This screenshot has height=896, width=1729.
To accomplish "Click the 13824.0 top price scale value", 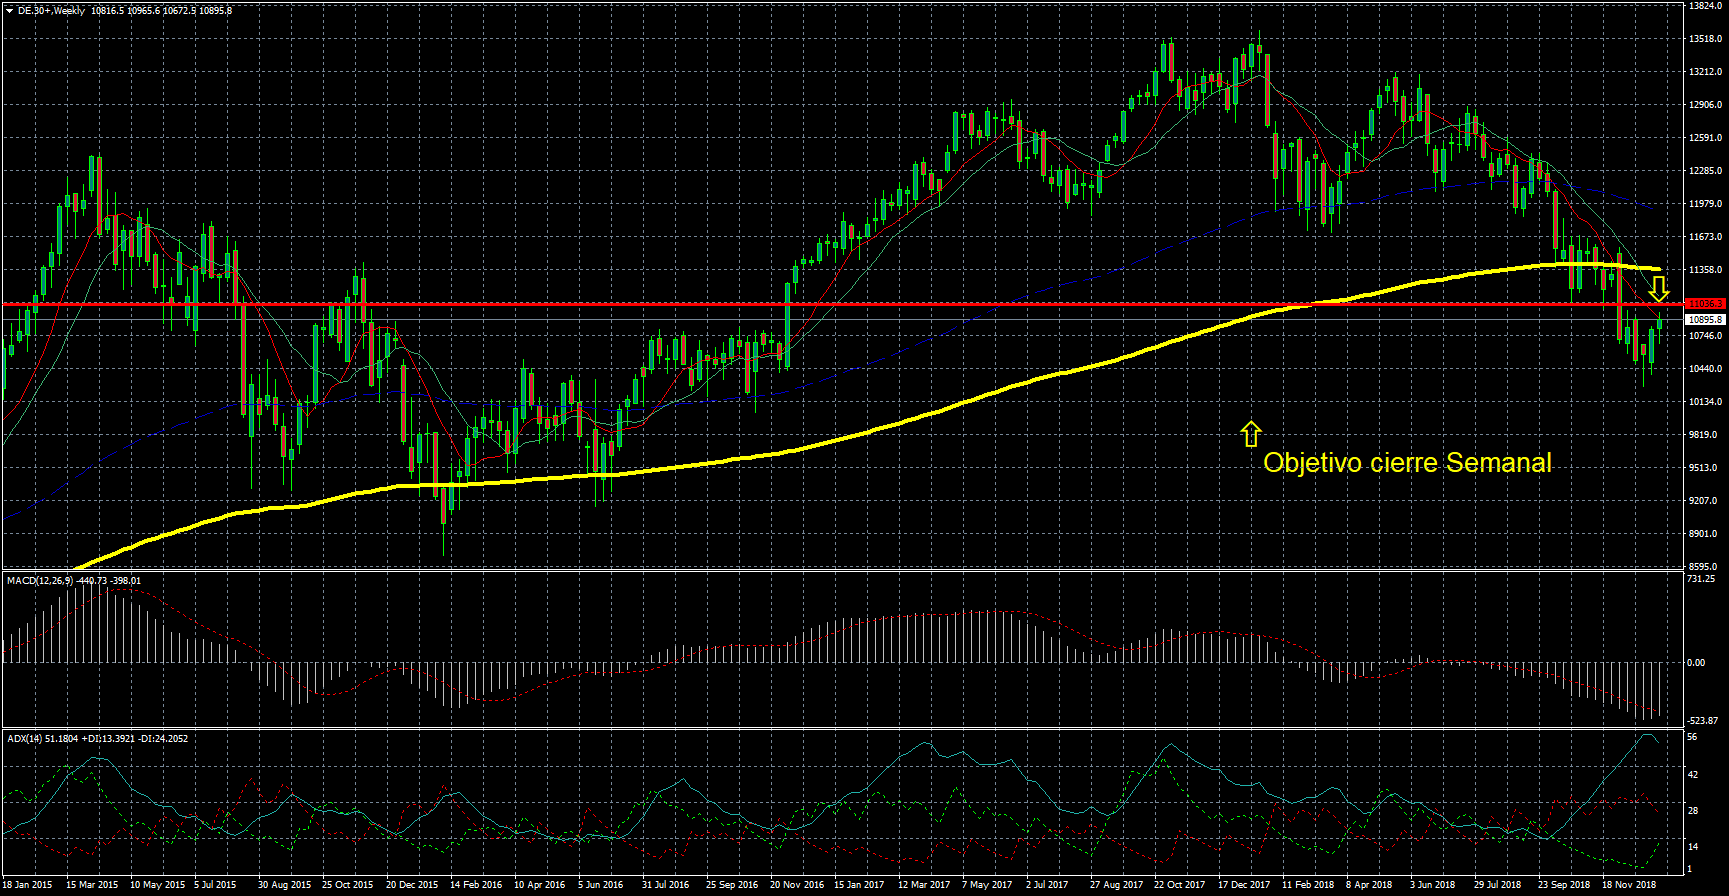I will pyautogui.click(x=1705, y=6).
